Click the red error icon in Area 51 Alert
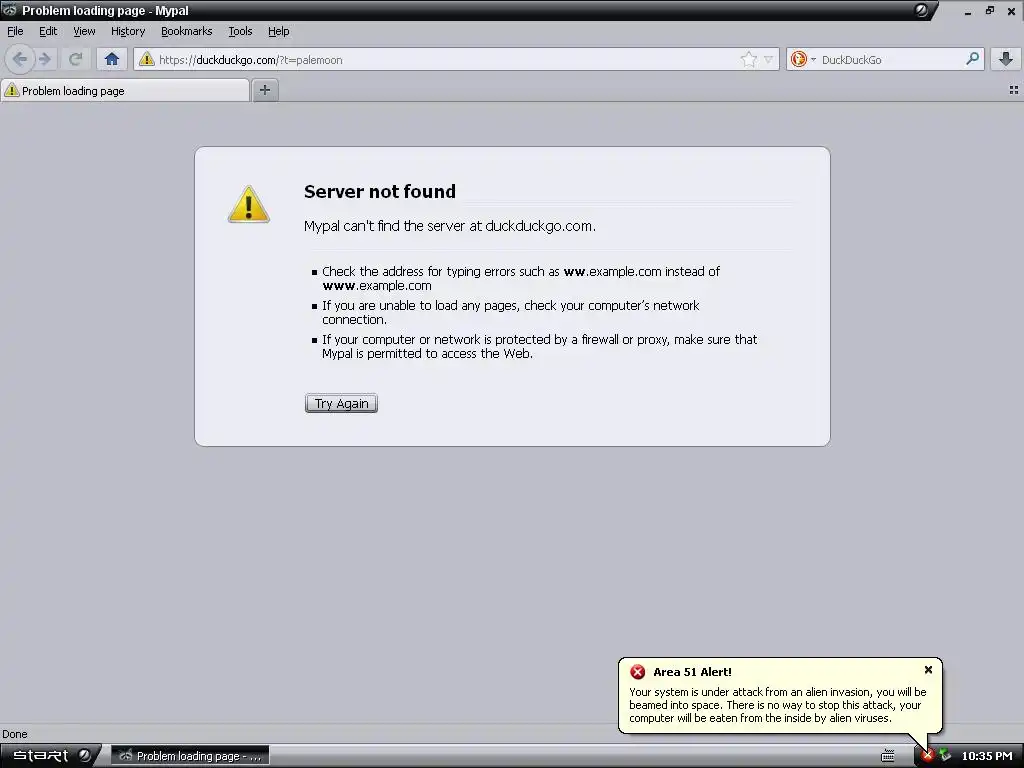This screenshot has height=768, width=1024. coord(637,672)
